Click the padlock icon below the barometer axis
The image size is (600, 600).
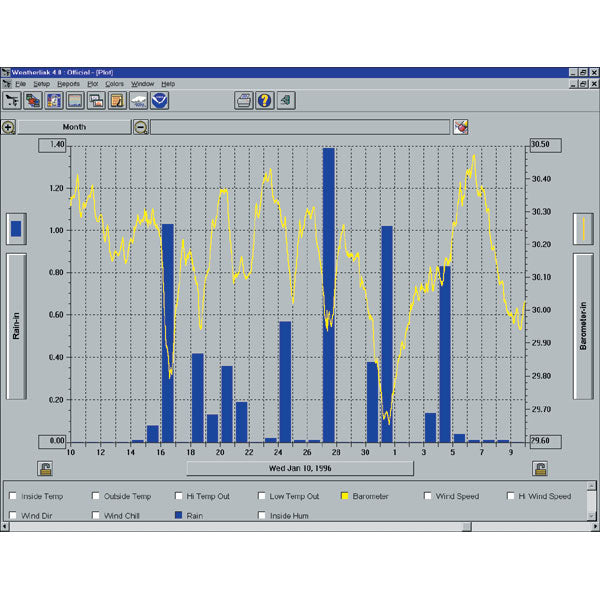(x=539, y=467)
